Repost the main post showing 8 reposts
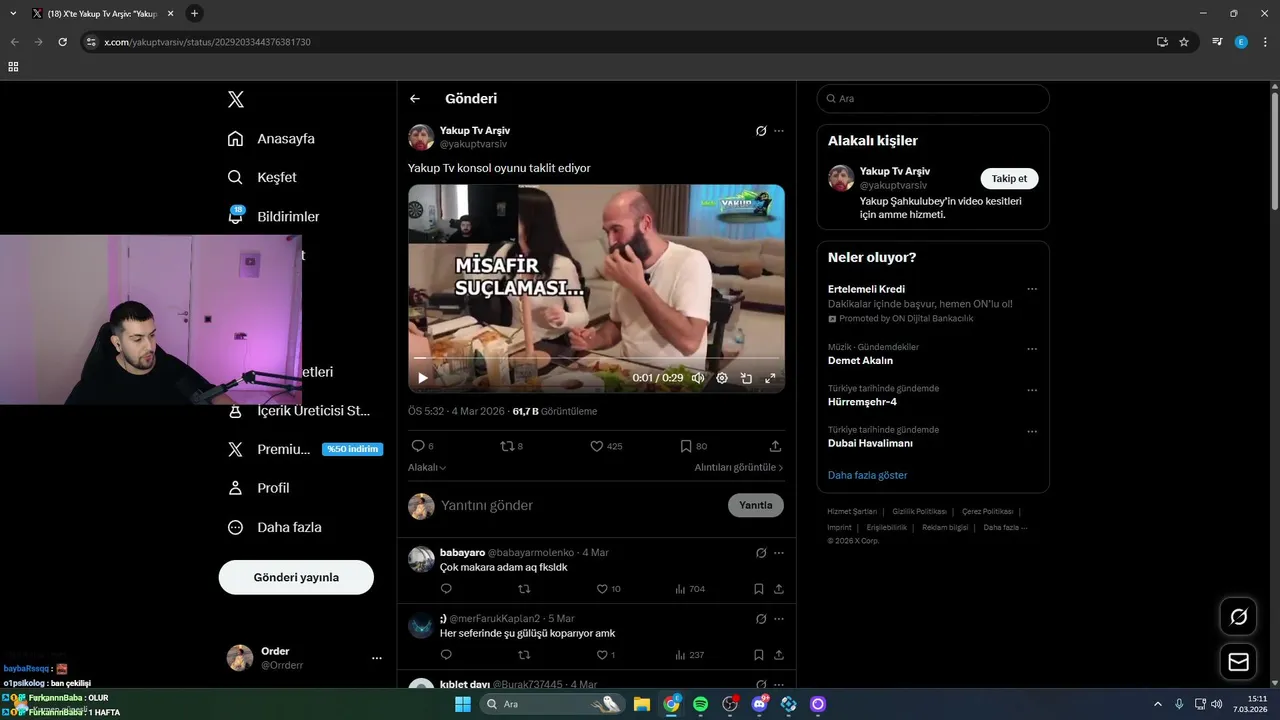 pos(507,446)
